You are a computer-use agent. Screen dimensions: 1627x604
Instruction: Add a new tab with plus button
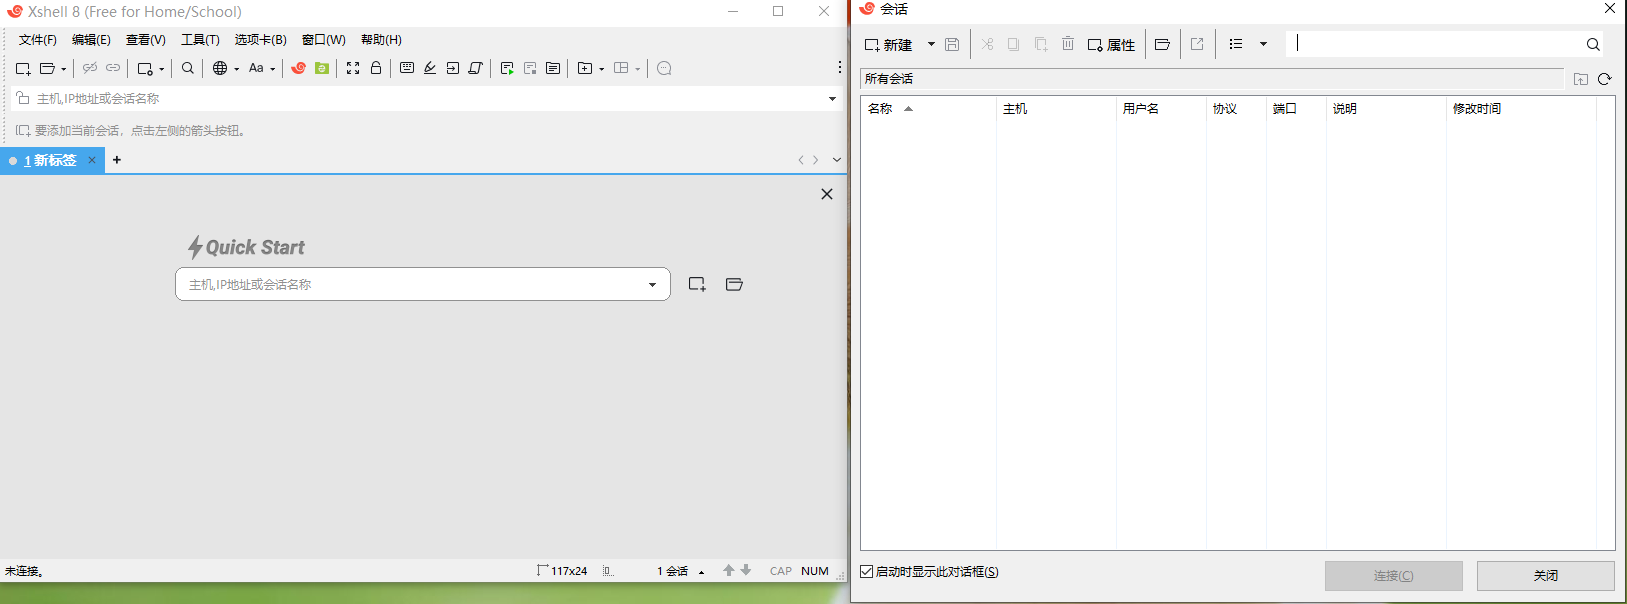(x=117, y=160)
